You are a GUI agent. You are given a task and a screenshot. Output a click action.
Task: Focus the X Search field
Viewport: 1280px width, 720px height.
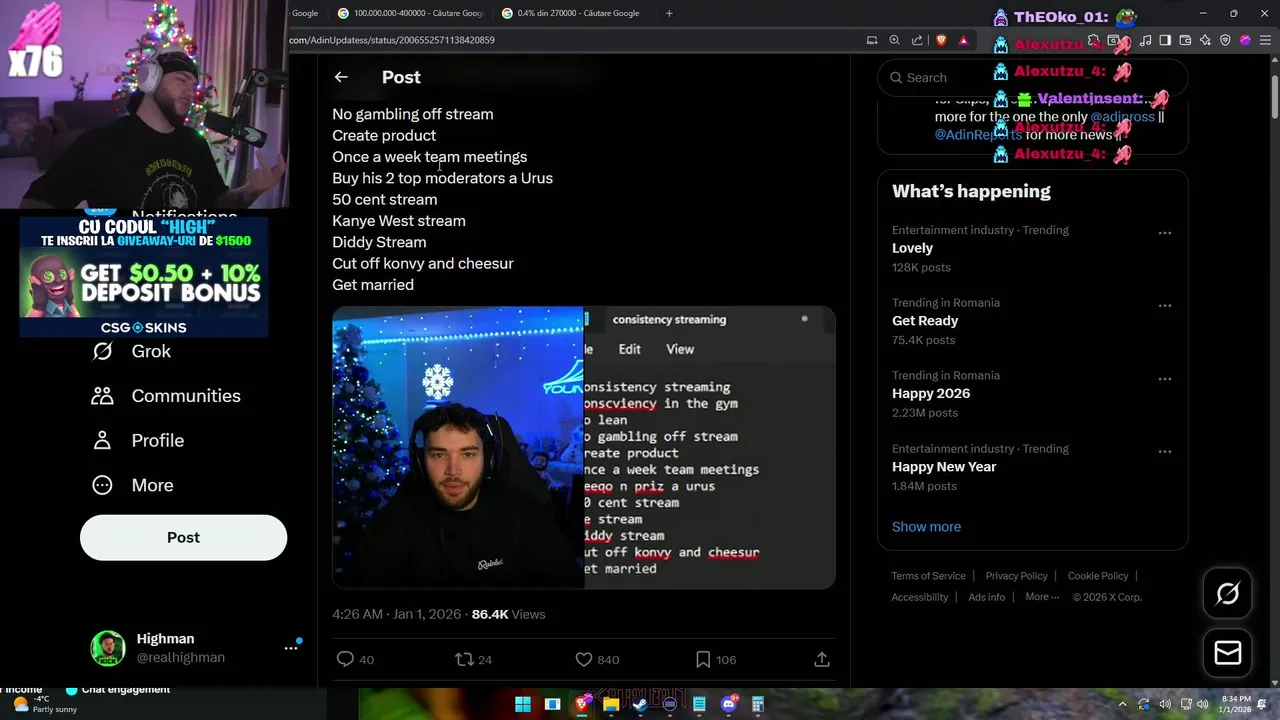click(1032, 77)
